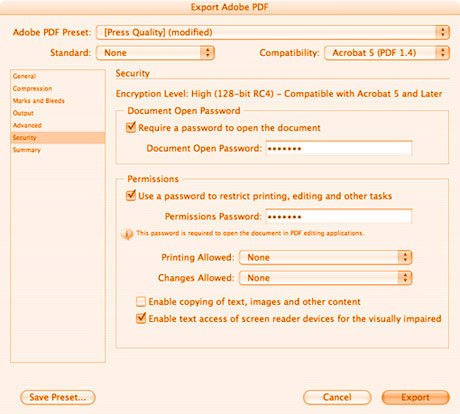Click the Export button
460x414 pixels.
click(x=415, y=397)
